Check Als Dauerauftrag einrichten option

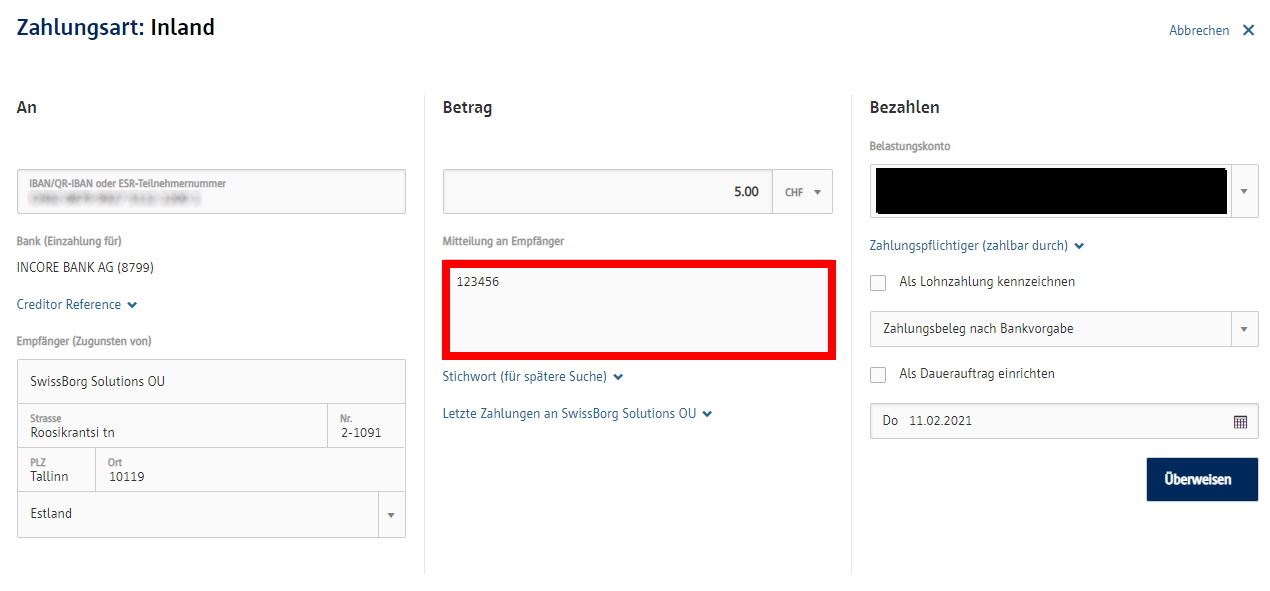878,375
